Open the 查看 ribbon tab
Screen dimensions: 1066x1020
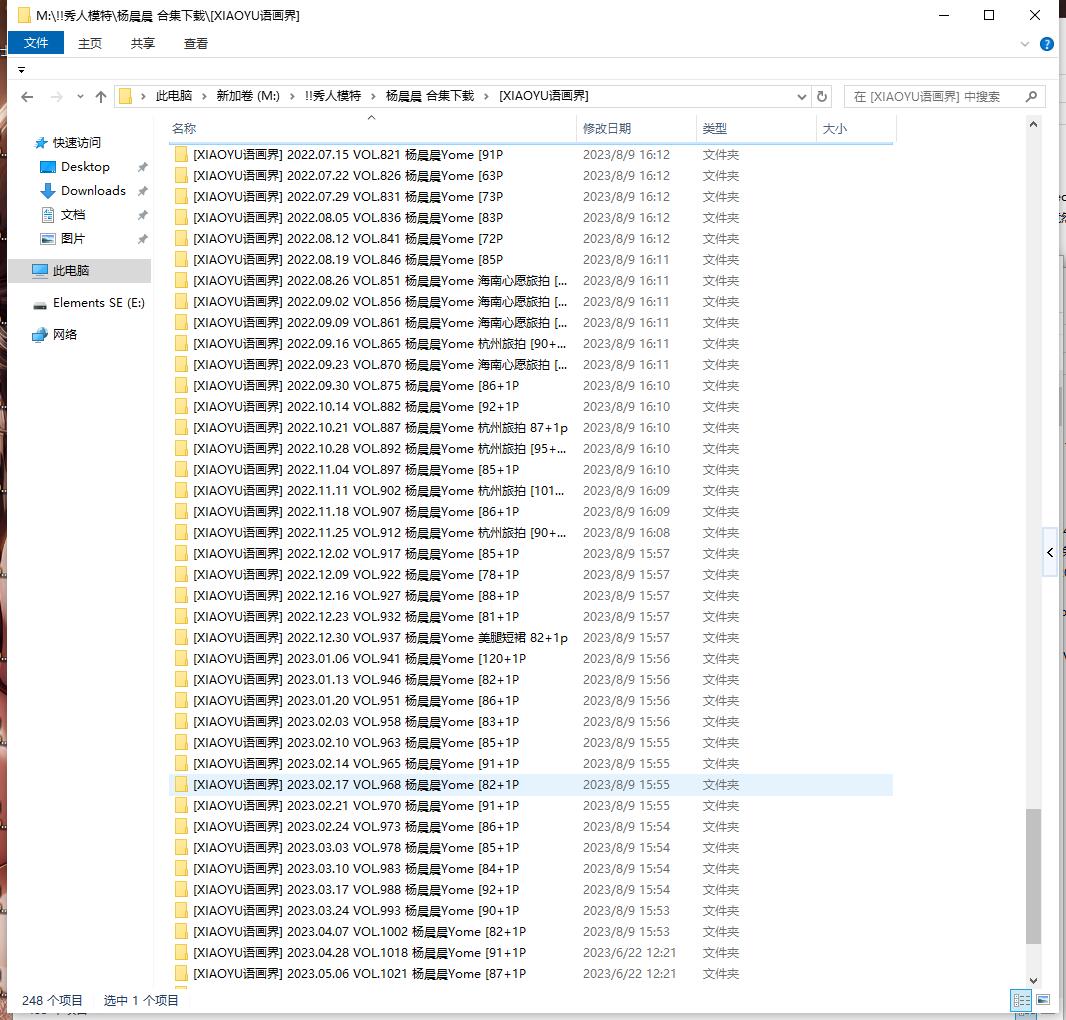[x=196, y=44]
